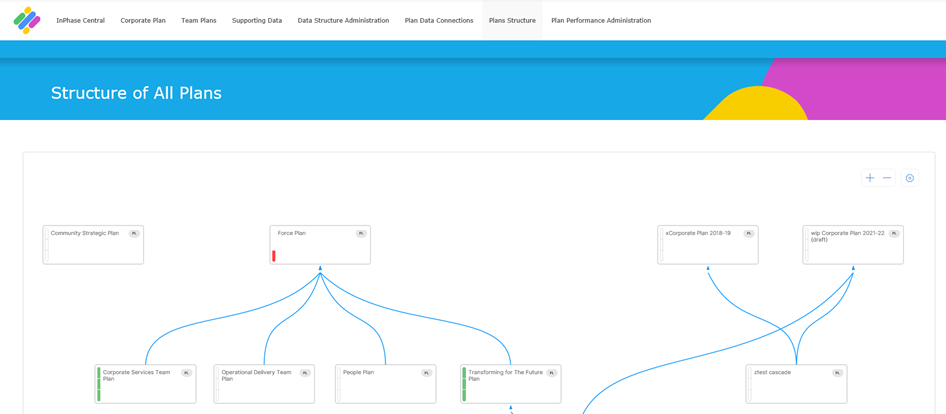Open Plan Data Connections menu
This screenshot has width=946, height=414.
439,21
